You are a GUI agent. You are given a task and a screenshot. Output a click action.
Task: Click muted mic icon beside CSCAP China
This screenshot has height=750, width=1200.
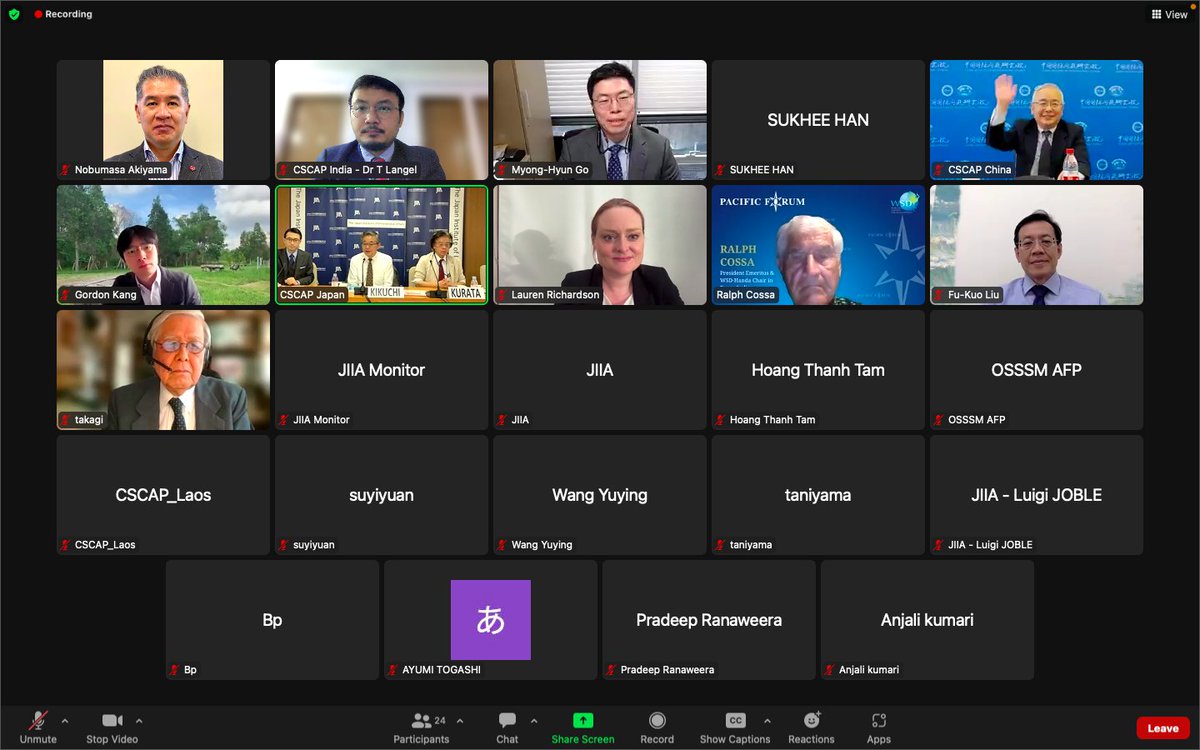click(939, 170)
